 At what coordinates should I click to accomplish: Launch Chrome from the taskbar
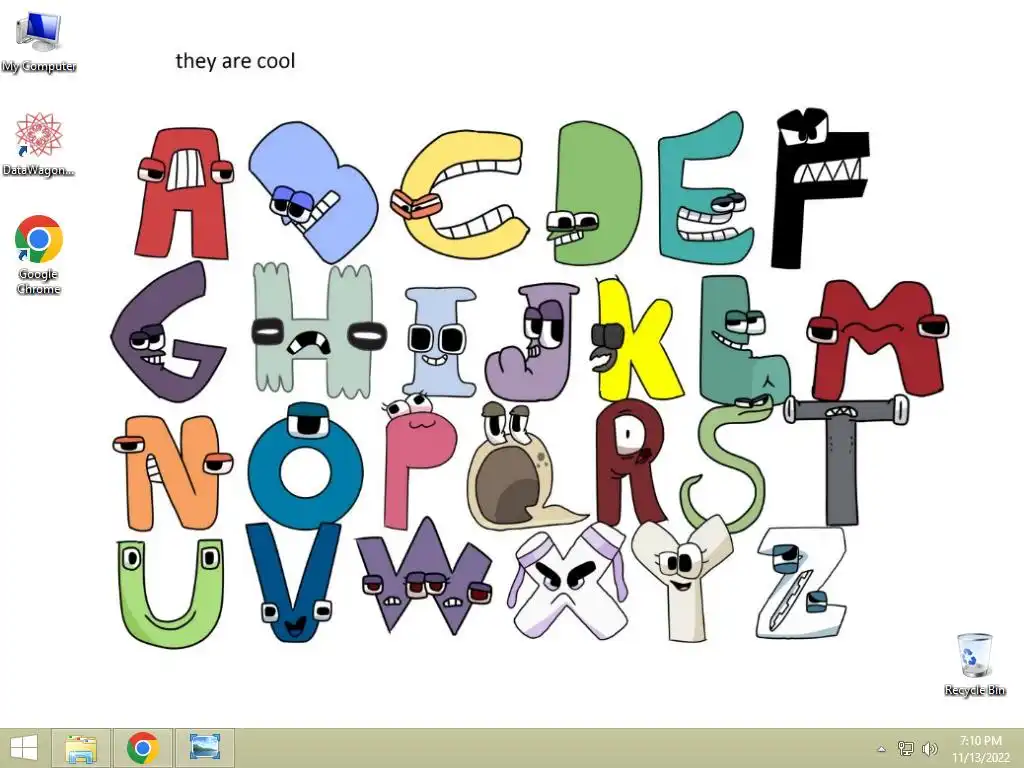click(x=142, y=748)
